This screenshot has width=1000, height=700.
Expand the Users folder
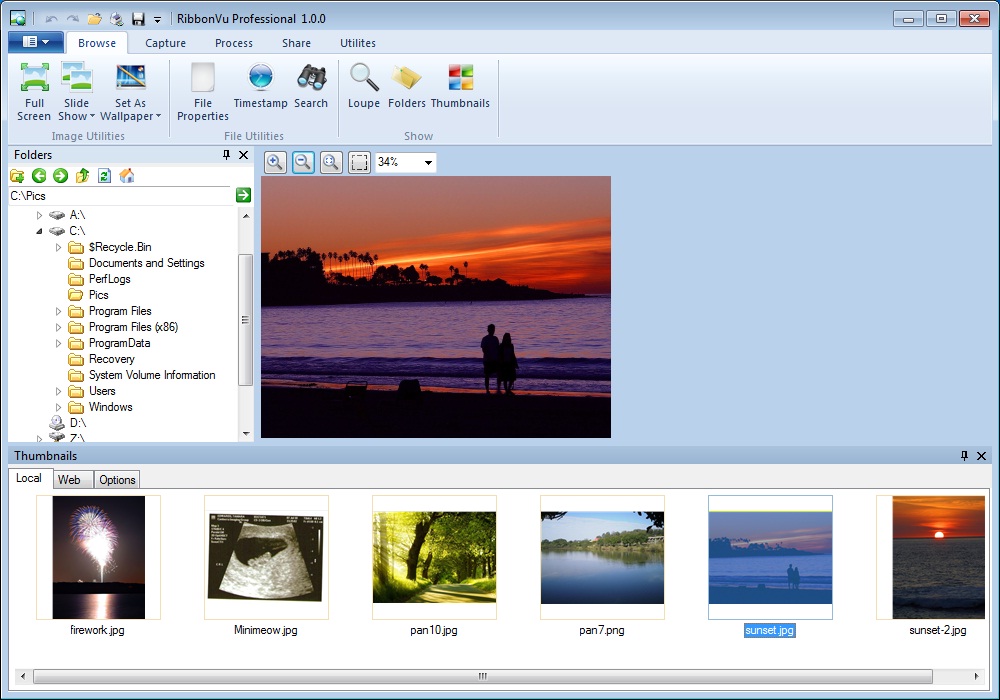[x=59, y=391]
